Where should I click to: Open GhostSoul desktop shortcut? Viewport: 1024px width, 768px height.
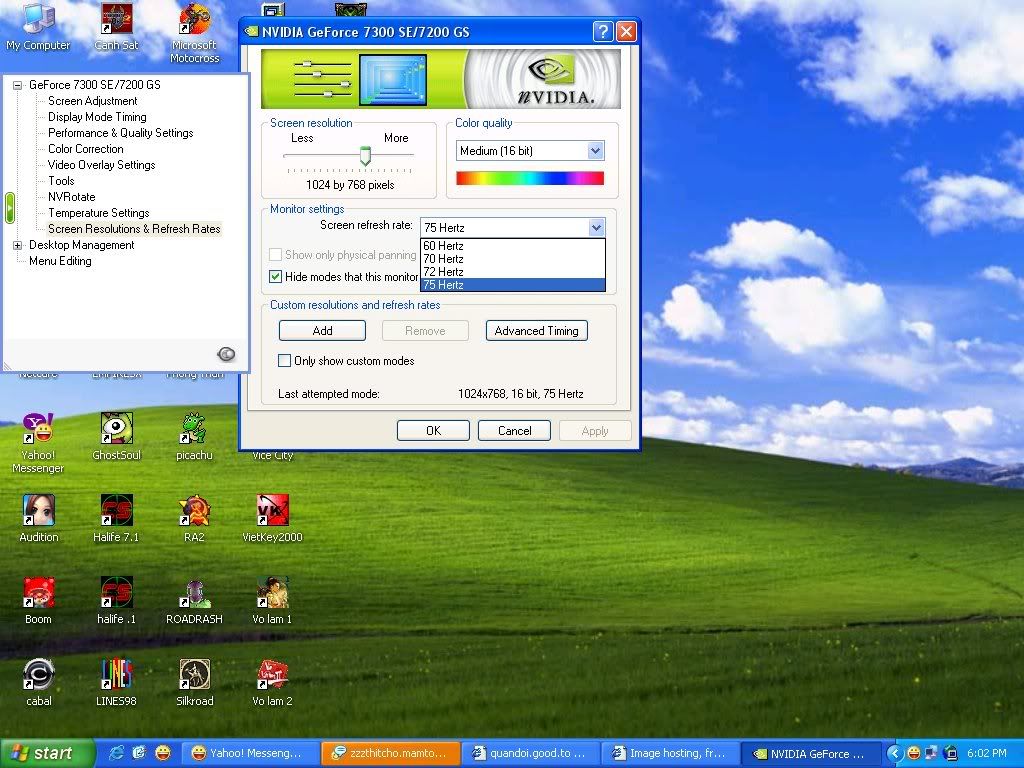(x=116, y=436)
